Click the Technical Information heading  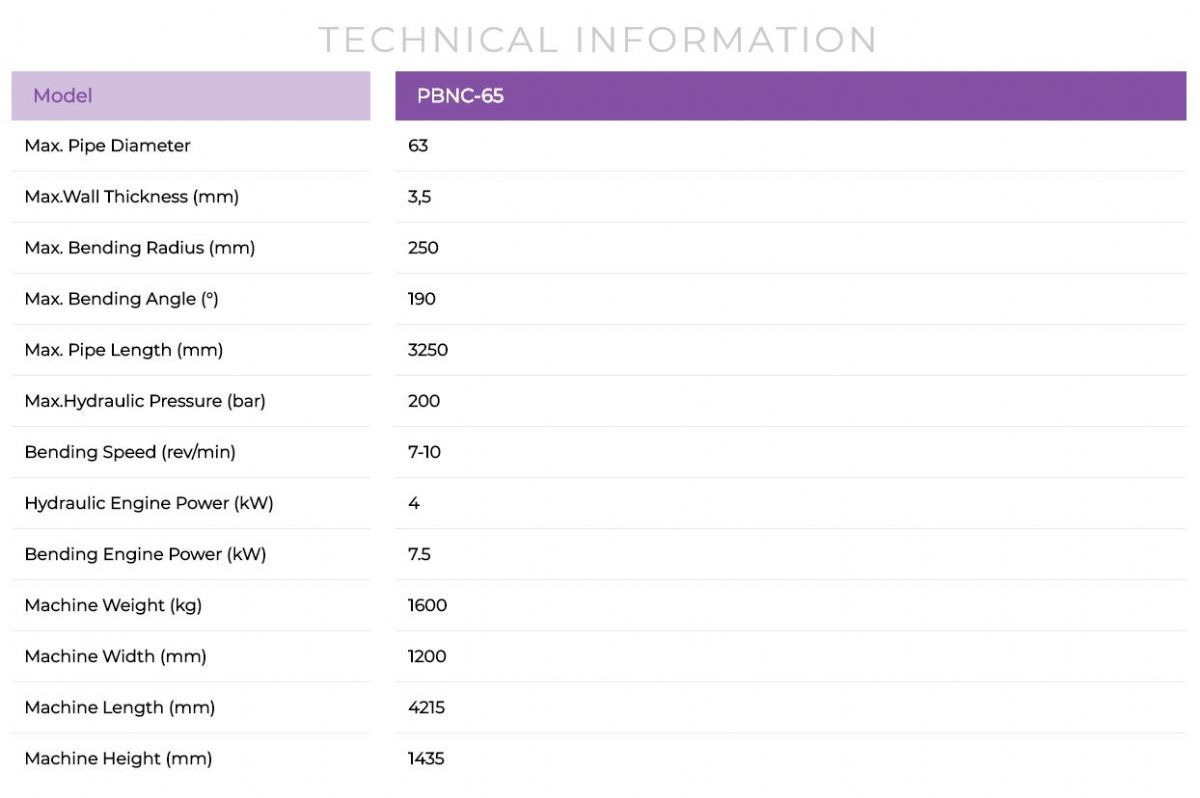pos(598,40)
